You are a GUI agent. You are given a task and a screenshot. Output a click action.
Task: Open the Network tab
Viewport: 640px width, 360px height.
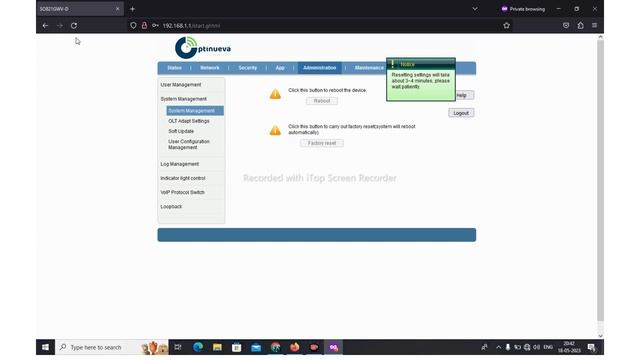tap(210, 68)
